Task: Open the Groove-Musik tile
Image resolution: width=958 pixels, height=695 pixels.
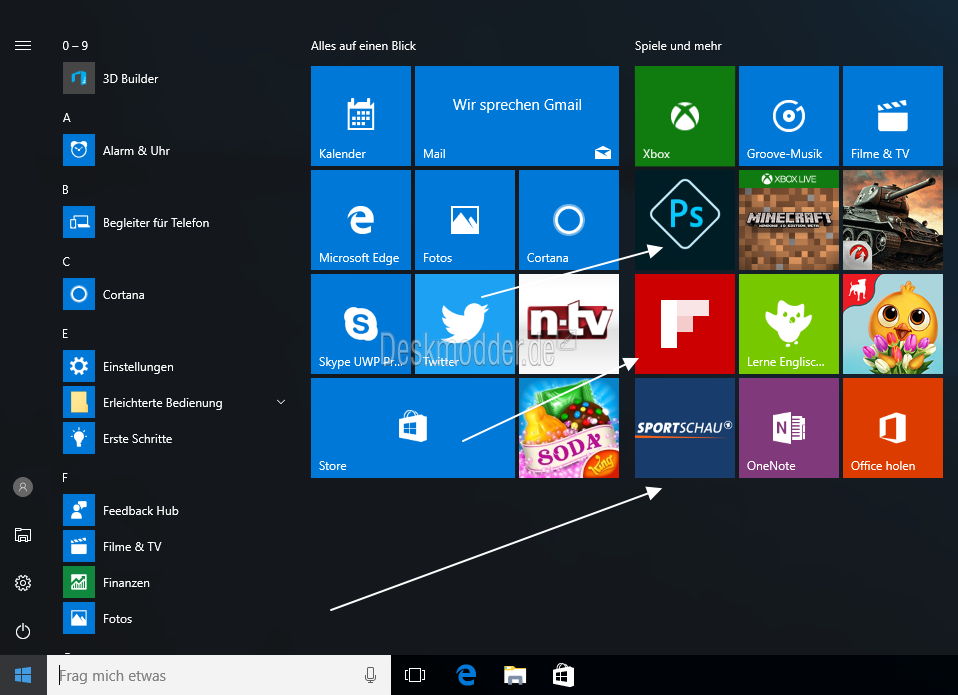Action: (789, 116)
